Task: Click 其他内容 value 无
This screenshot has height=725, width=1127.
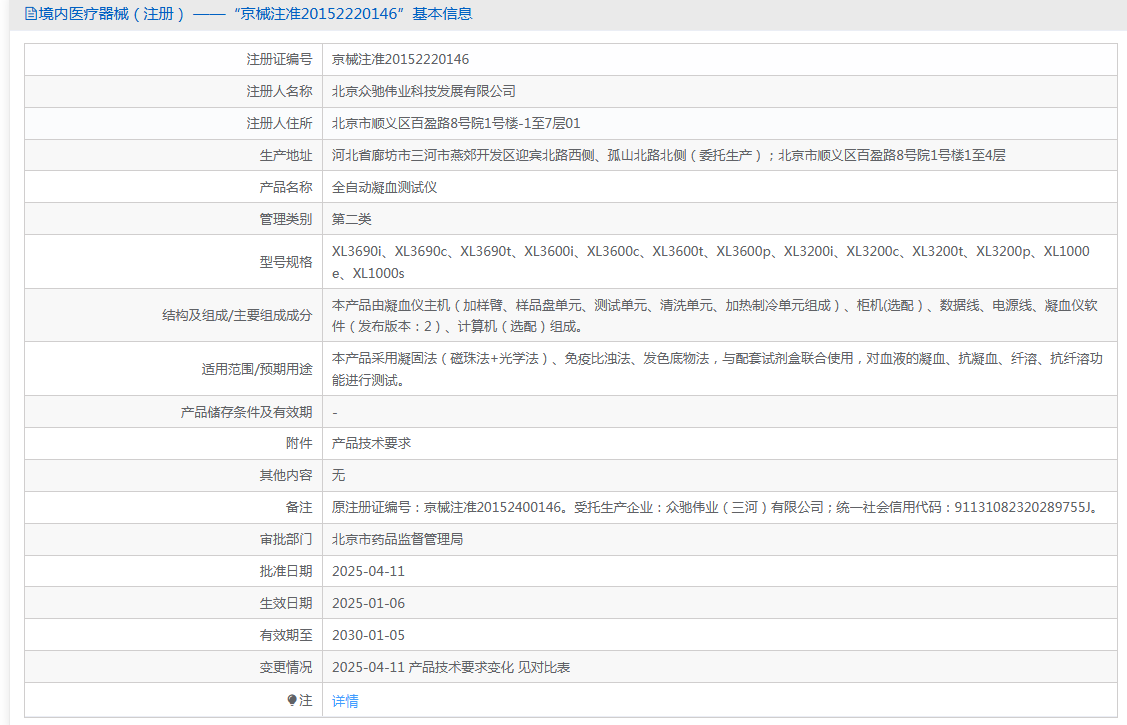Action: click(338, 475)
